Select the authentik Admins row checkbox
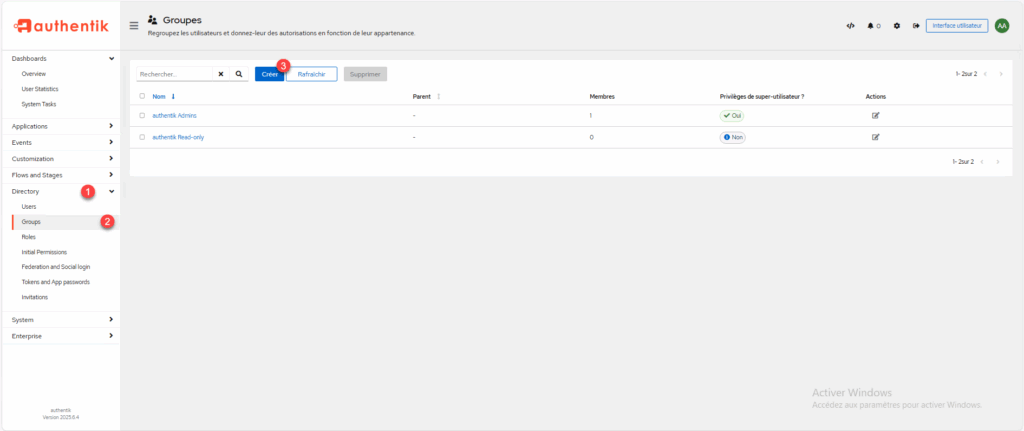The width and height of the screenshot is (1024, 431). (143, 116)
